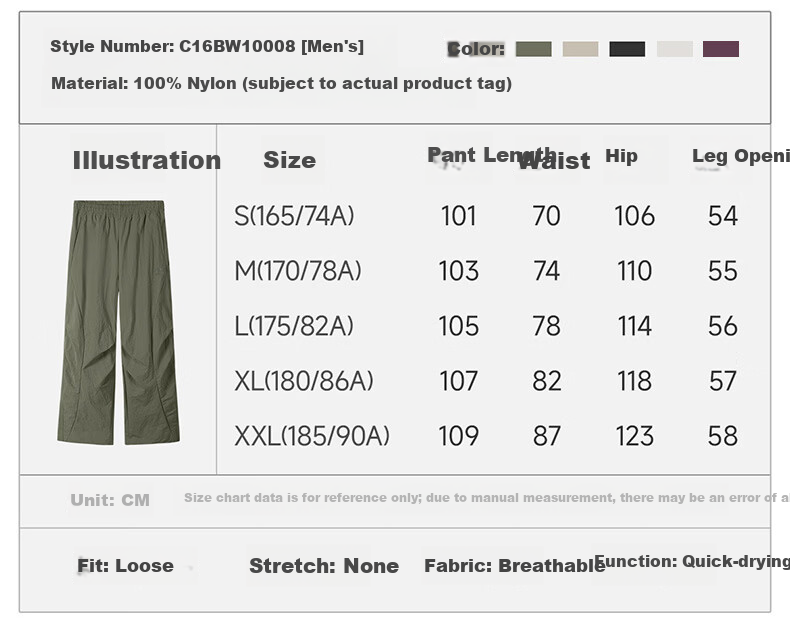
Task: Select the M(170/78A) size row label
Action: [x=298, y=271]
